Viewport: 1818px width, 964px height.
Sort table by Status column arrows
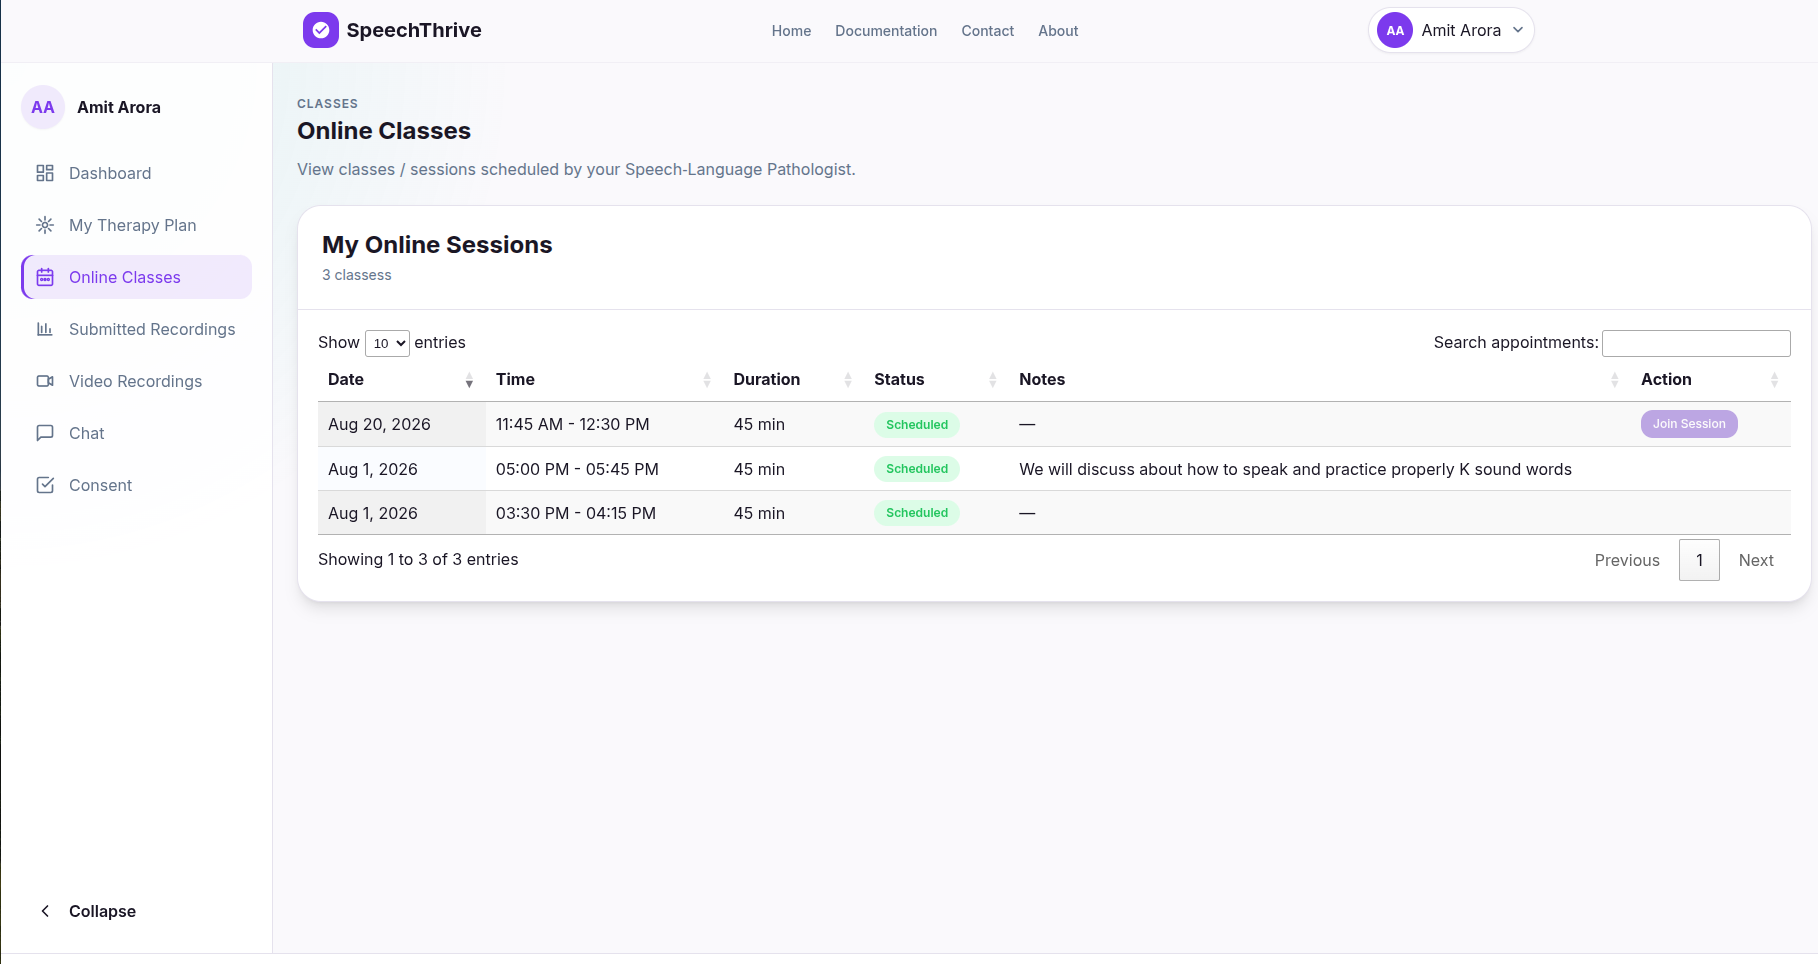coord(993,380)
